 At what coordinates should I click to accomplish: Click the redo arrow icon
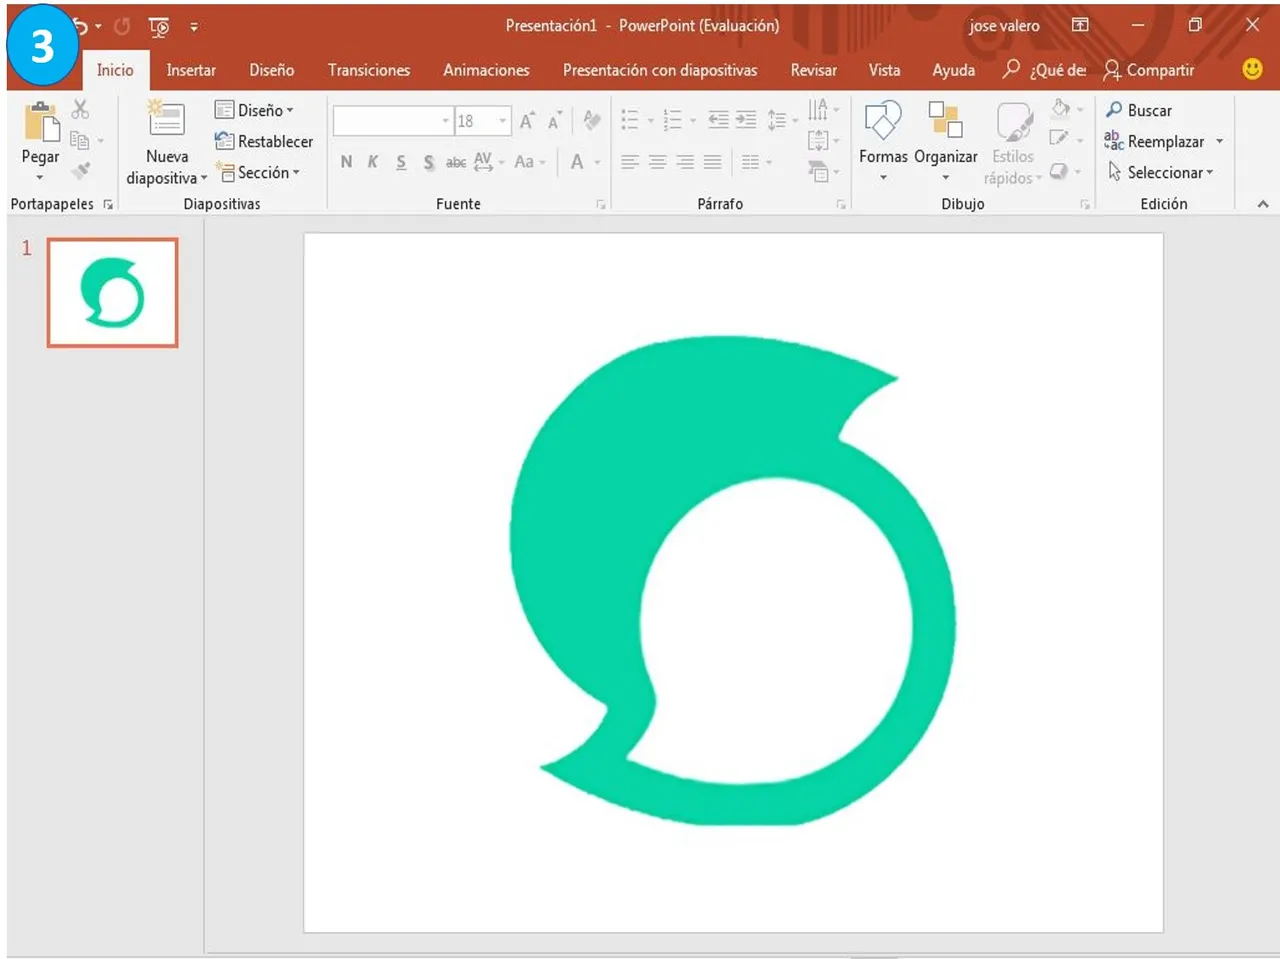[122, 27]
